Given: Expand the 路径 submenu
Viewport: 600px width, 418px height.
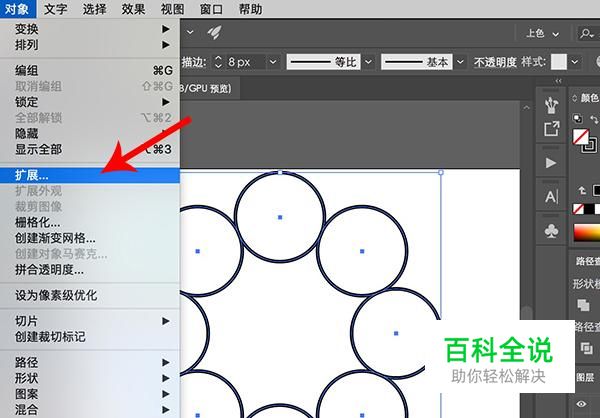Looking at the screenshot, I should (90, 362).
